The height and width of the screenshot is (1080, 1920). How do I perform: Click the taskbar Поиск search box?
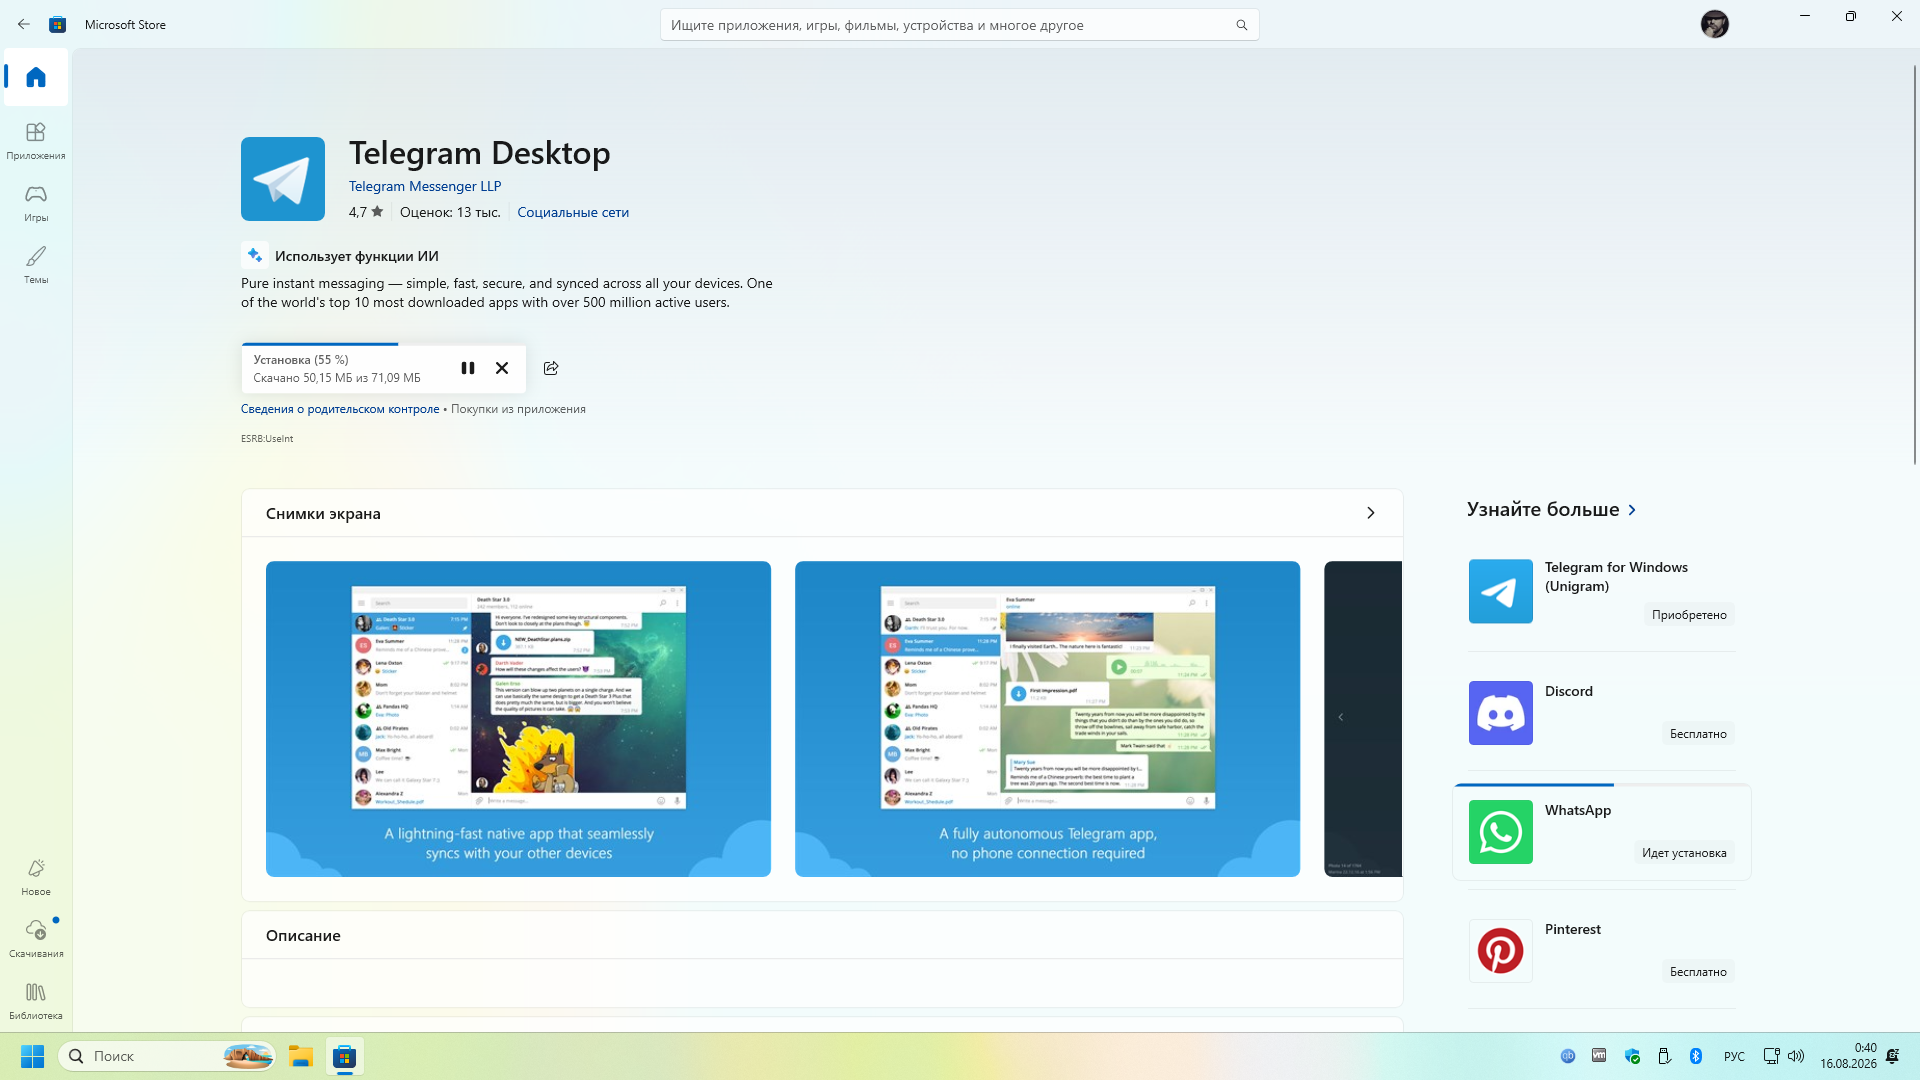[x=168, y=1056]
